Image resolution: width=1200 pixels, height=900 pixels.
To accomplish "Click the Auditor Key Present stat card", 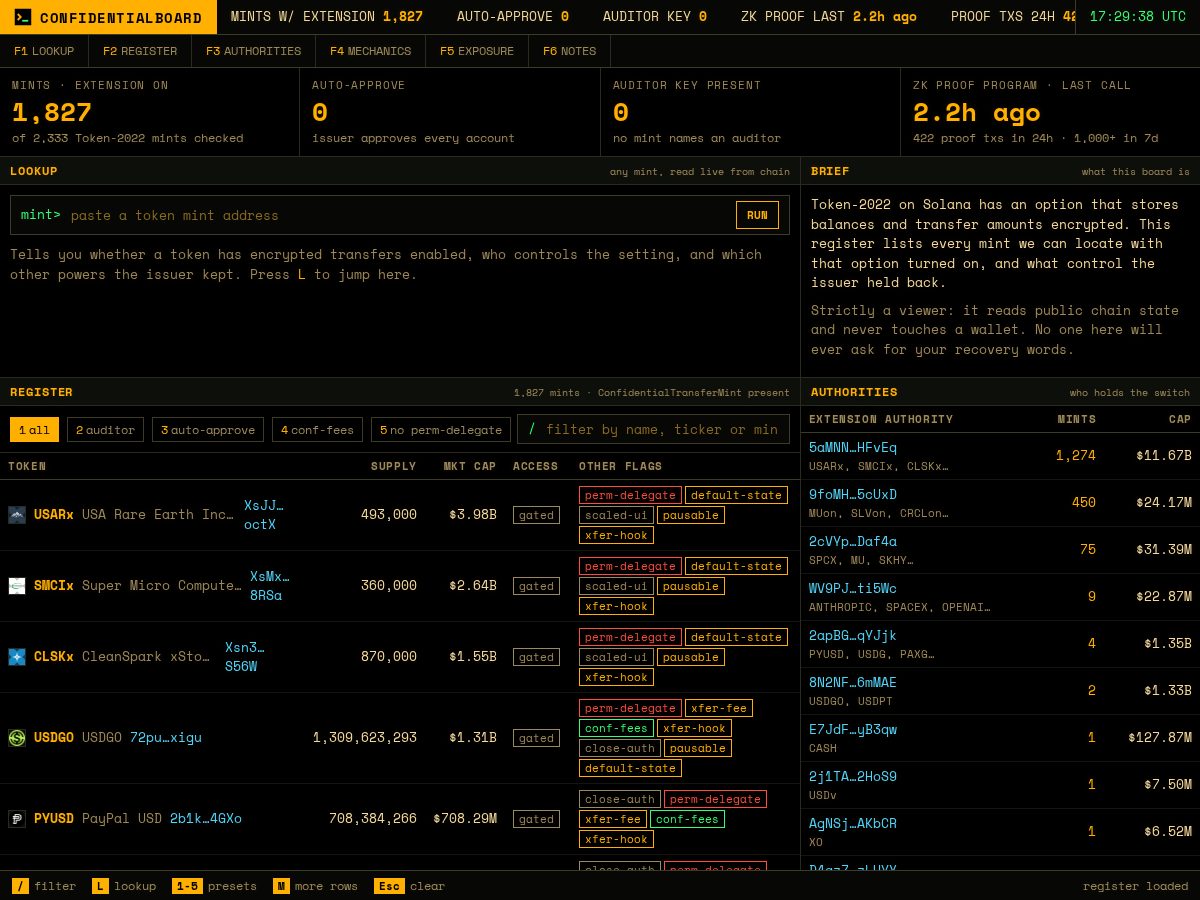I will (750, 112).
